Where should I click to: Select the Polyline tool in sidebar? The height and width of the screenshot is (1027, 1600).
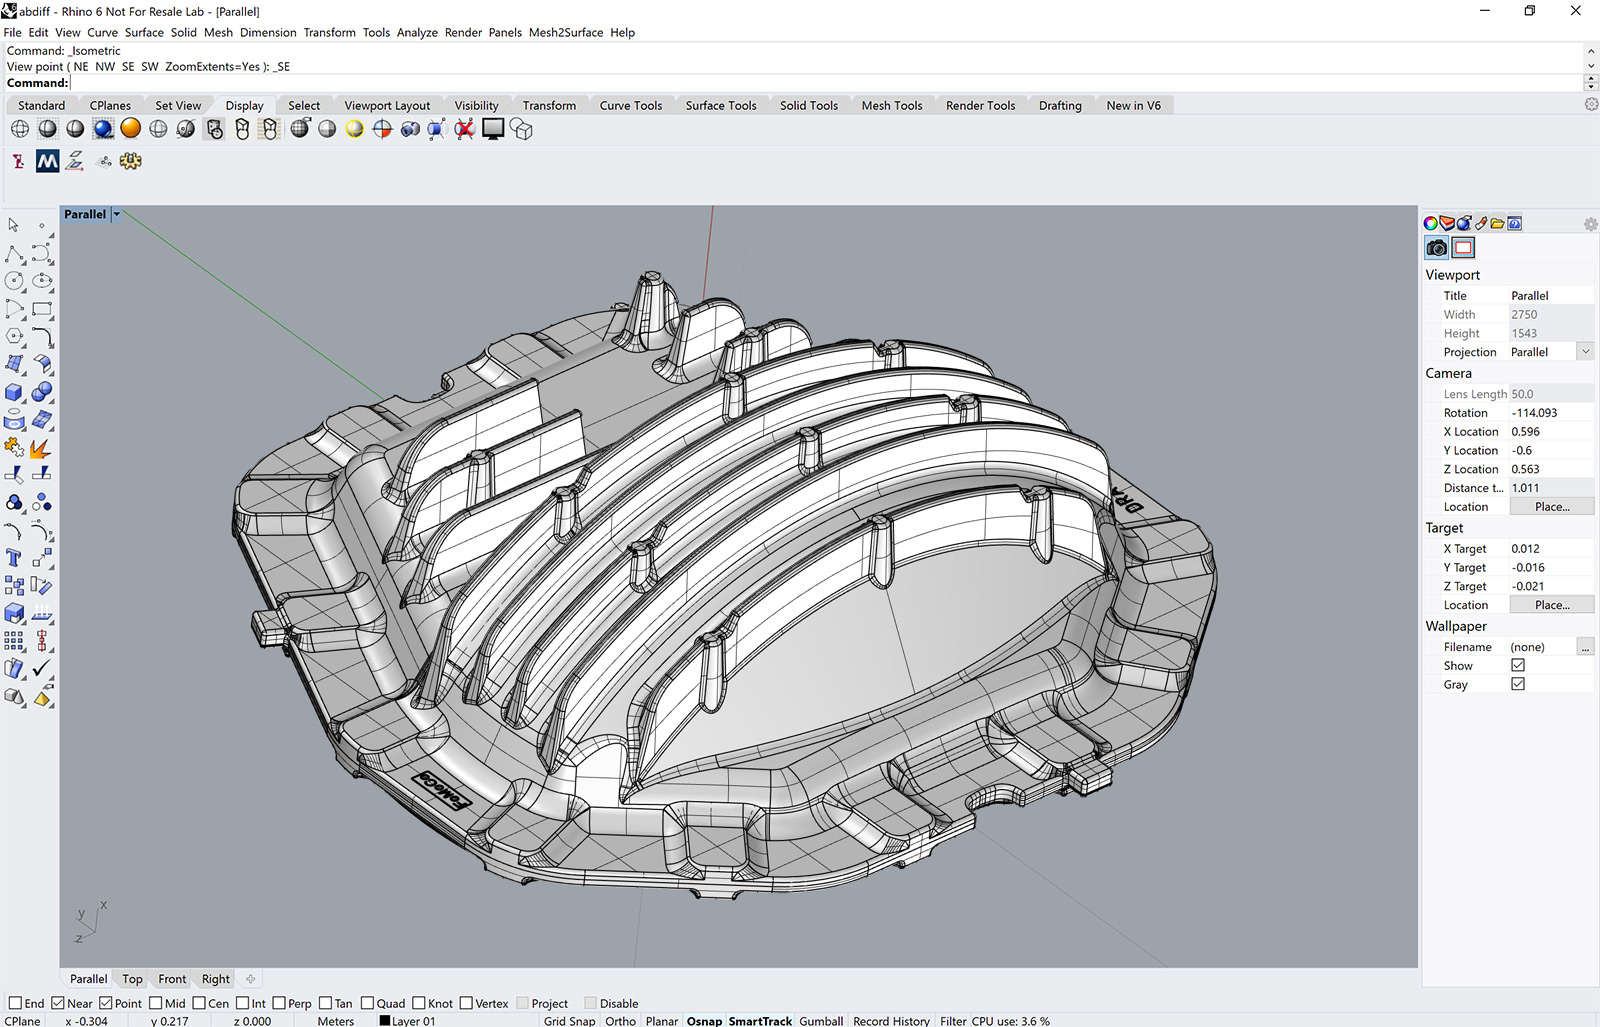[14, 254]
